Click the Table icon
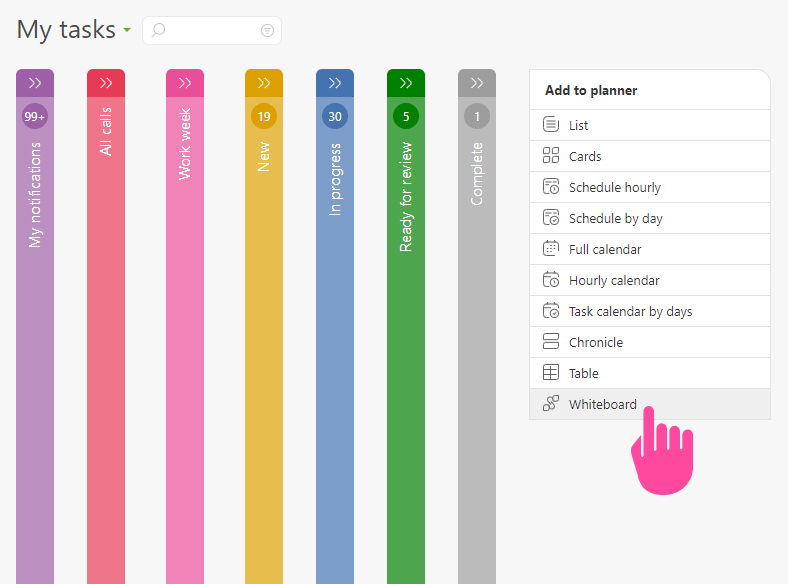788x584 pixels. coord(550,373)
